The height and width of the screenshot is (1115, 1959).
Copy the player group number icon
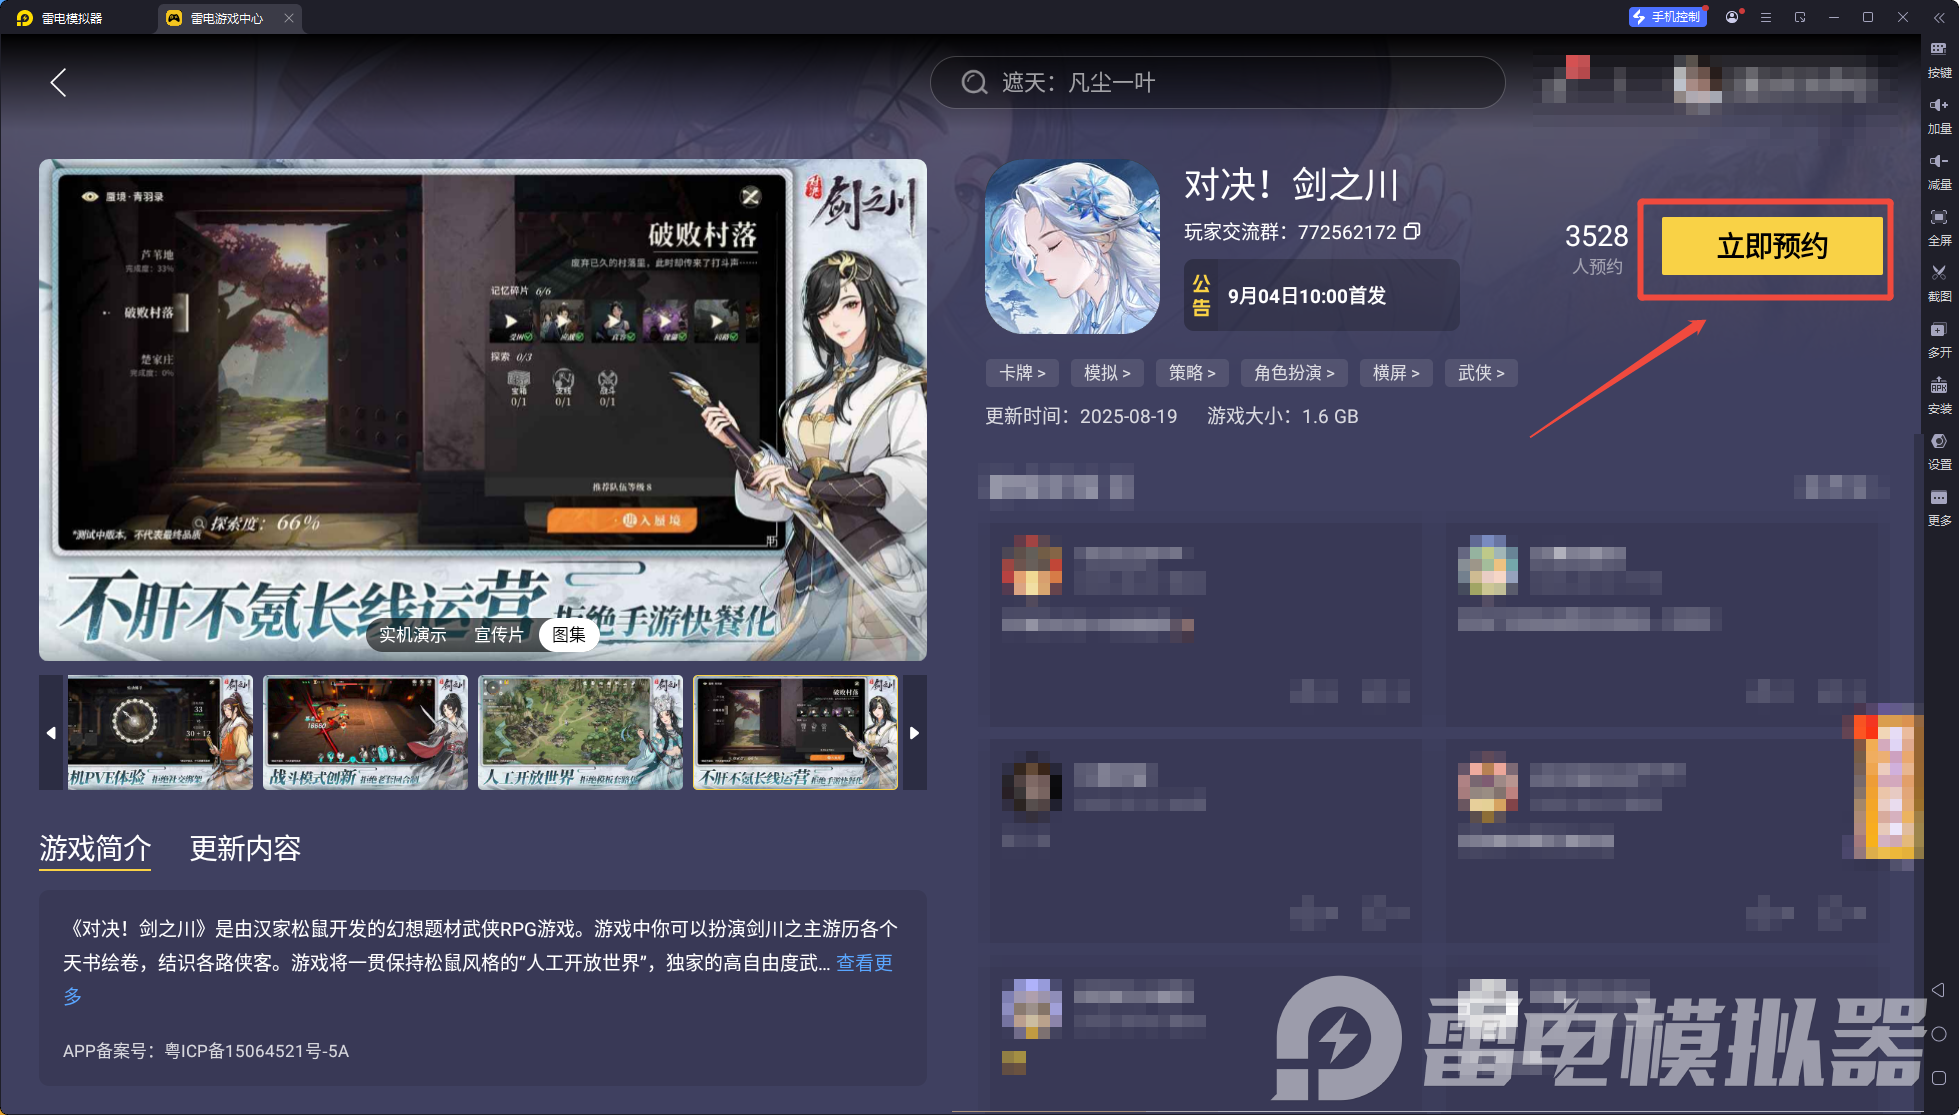click(1412, 232)
